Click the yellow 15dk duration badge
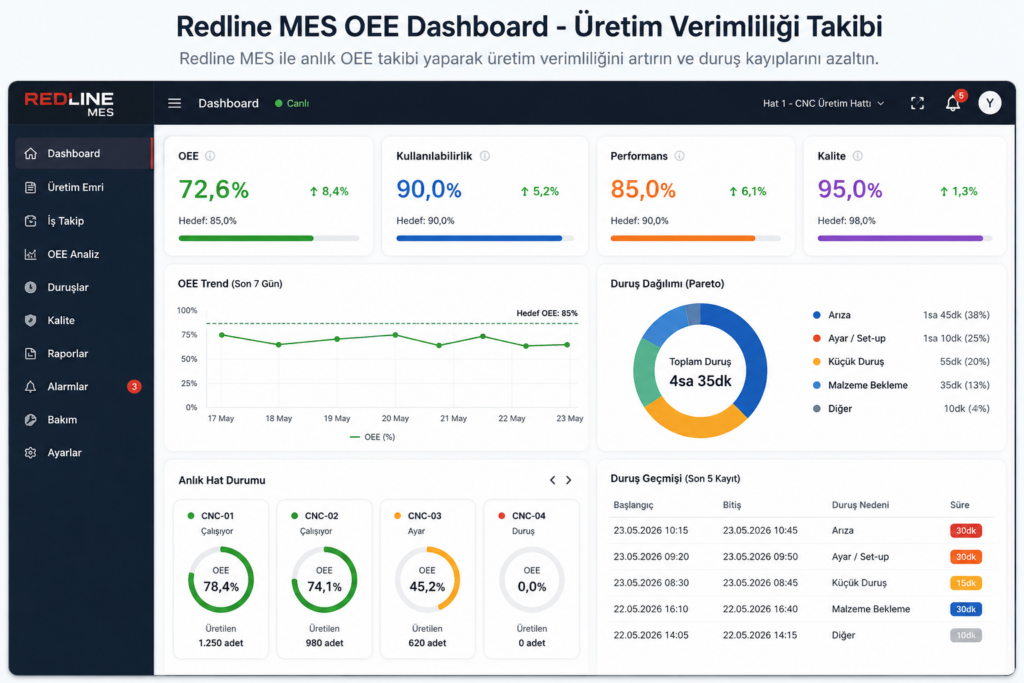 (x=966, y=583)
